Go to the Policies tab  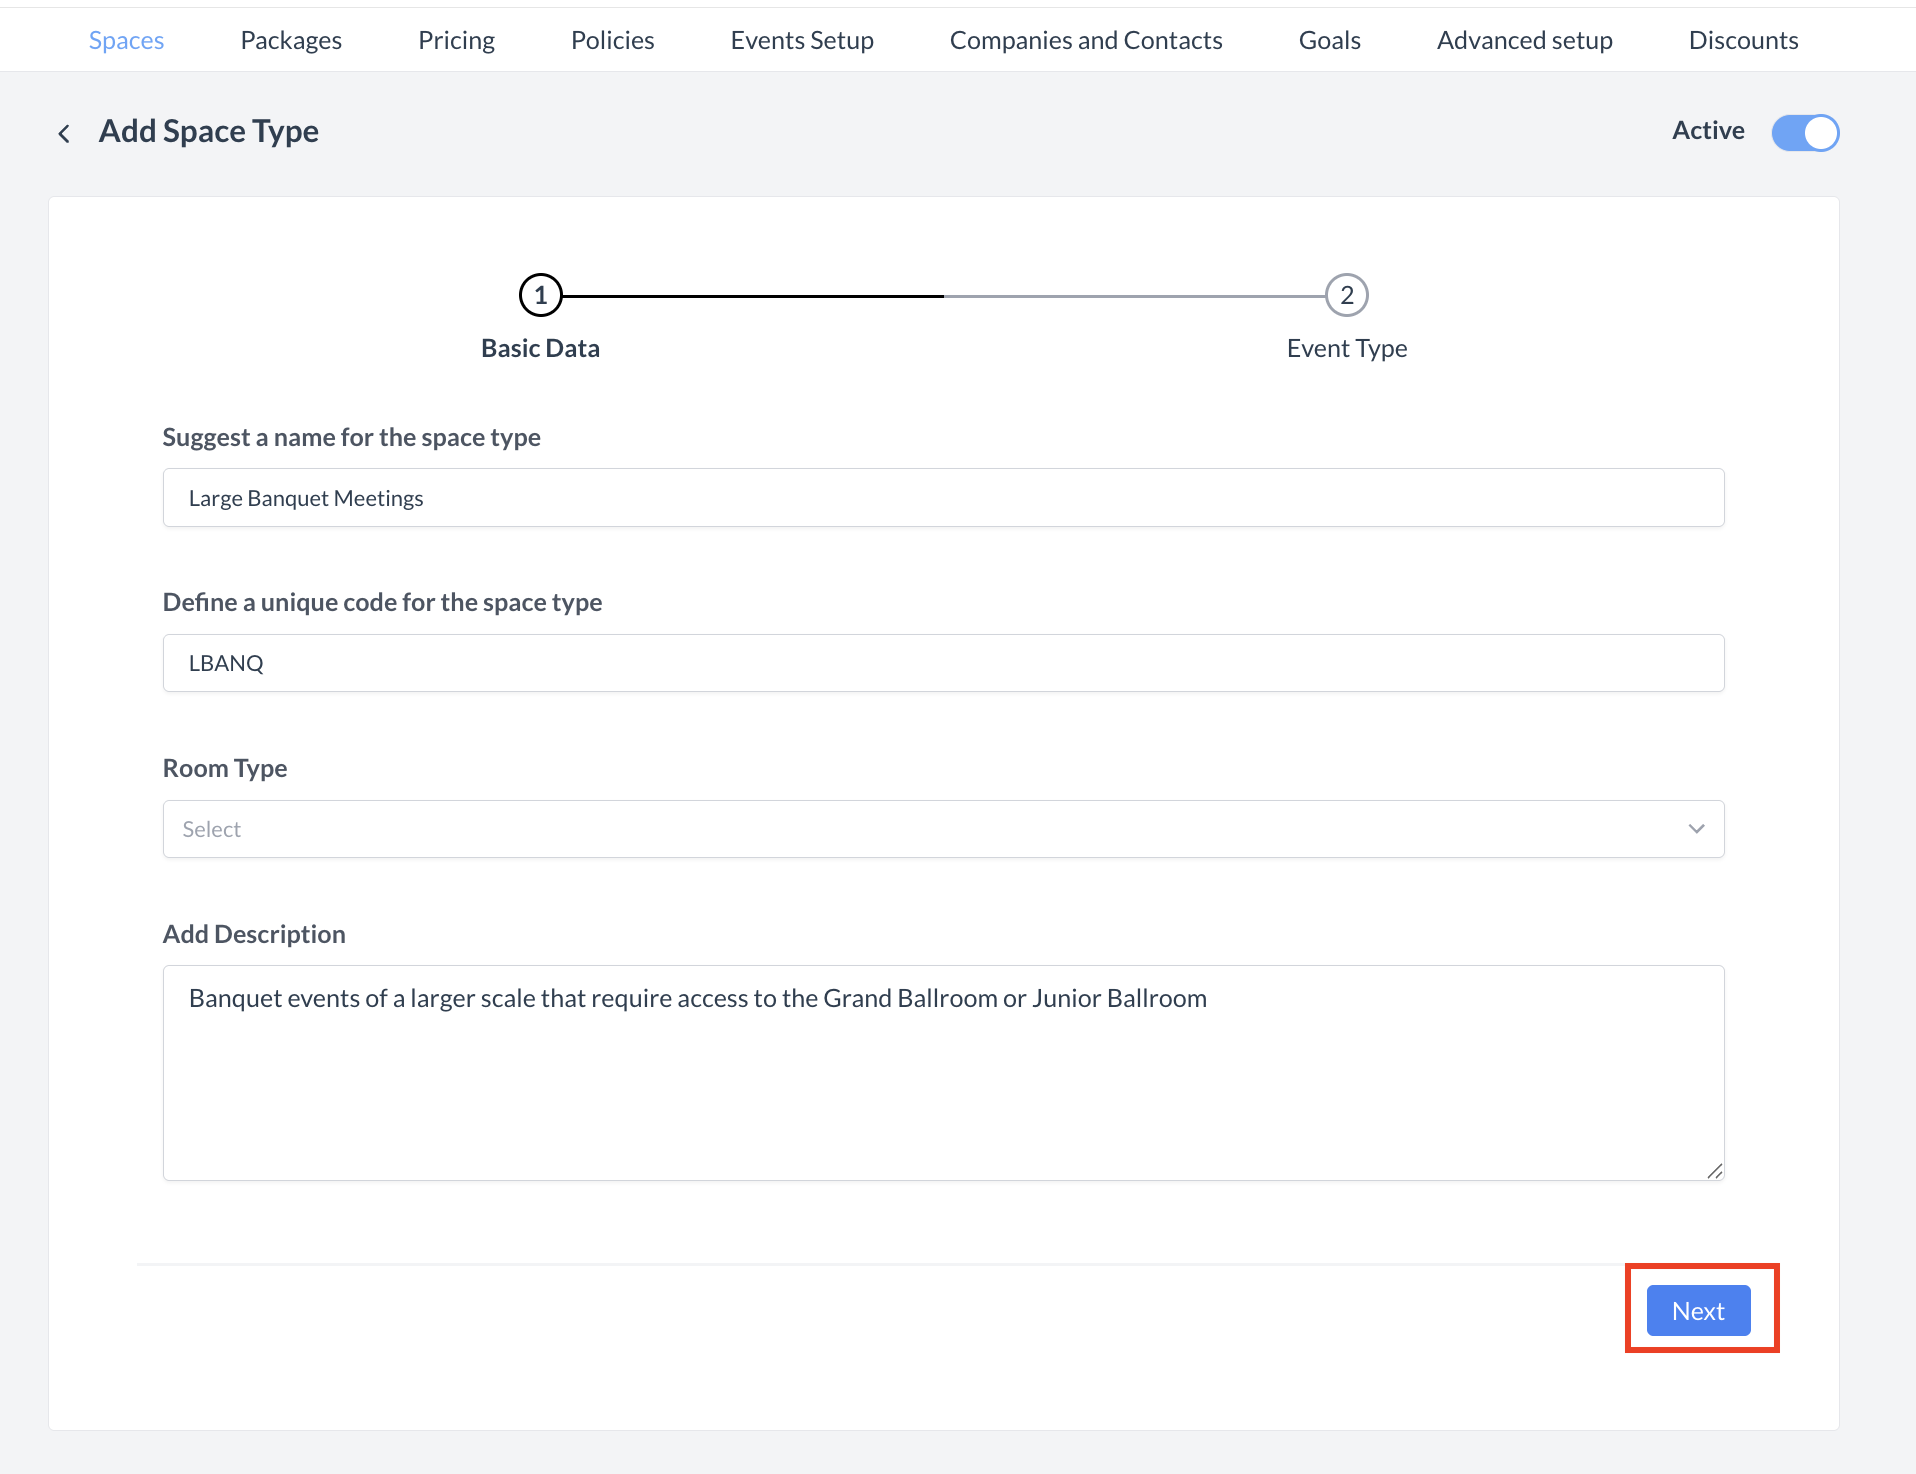click(612, 40)
